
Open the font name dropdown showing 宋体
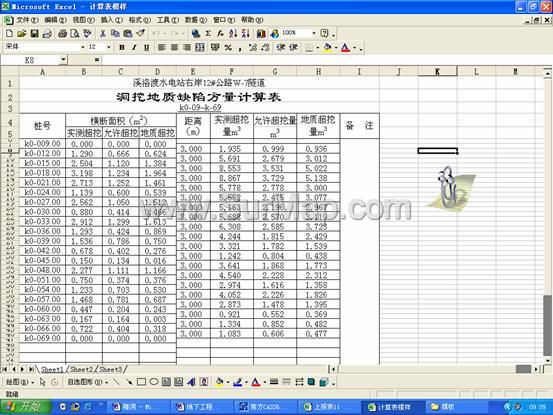pyautogui.click(x=83, y=47)
